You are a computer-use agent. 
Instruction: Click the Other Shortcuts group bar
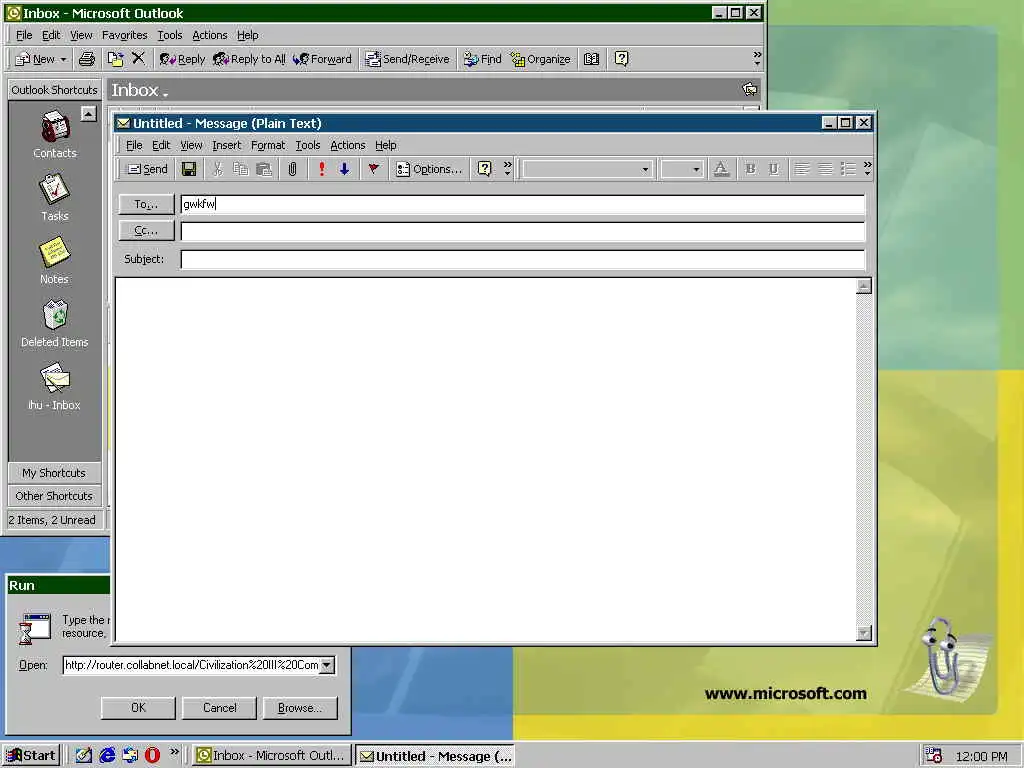point(54,496)
